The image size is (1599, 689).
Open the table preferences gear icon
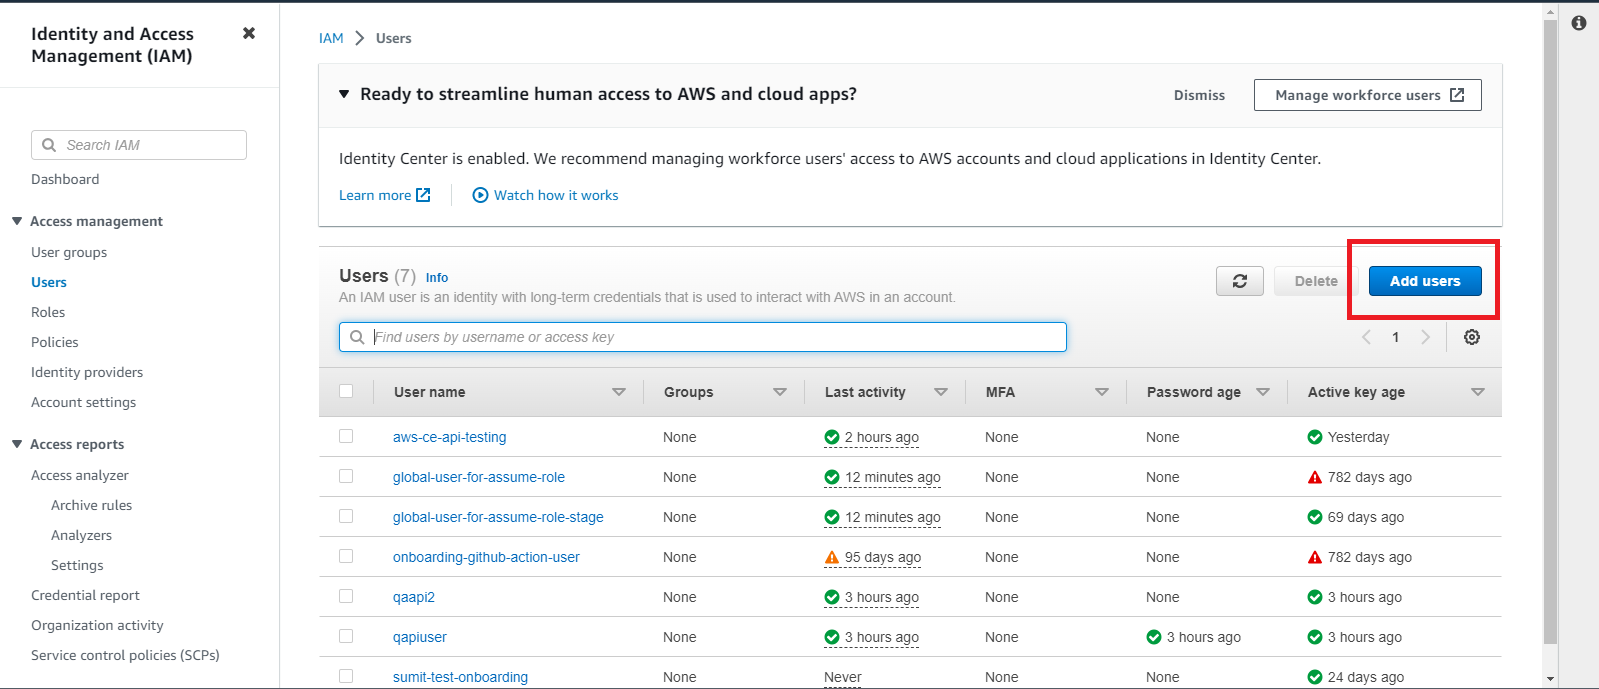(1471, 337)
